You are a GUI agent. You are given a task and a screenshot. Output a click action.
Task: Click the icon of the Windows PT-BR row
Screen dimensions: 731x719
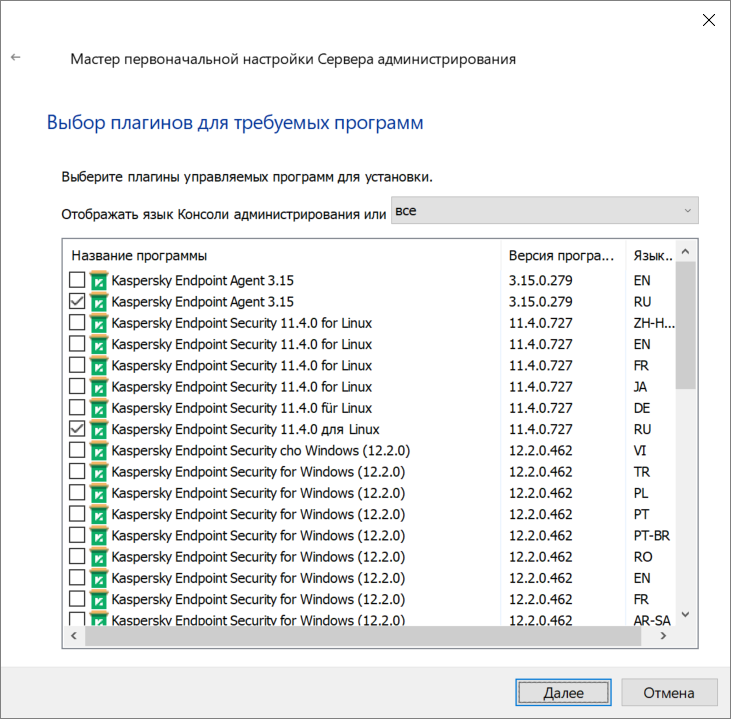point(99,536)
